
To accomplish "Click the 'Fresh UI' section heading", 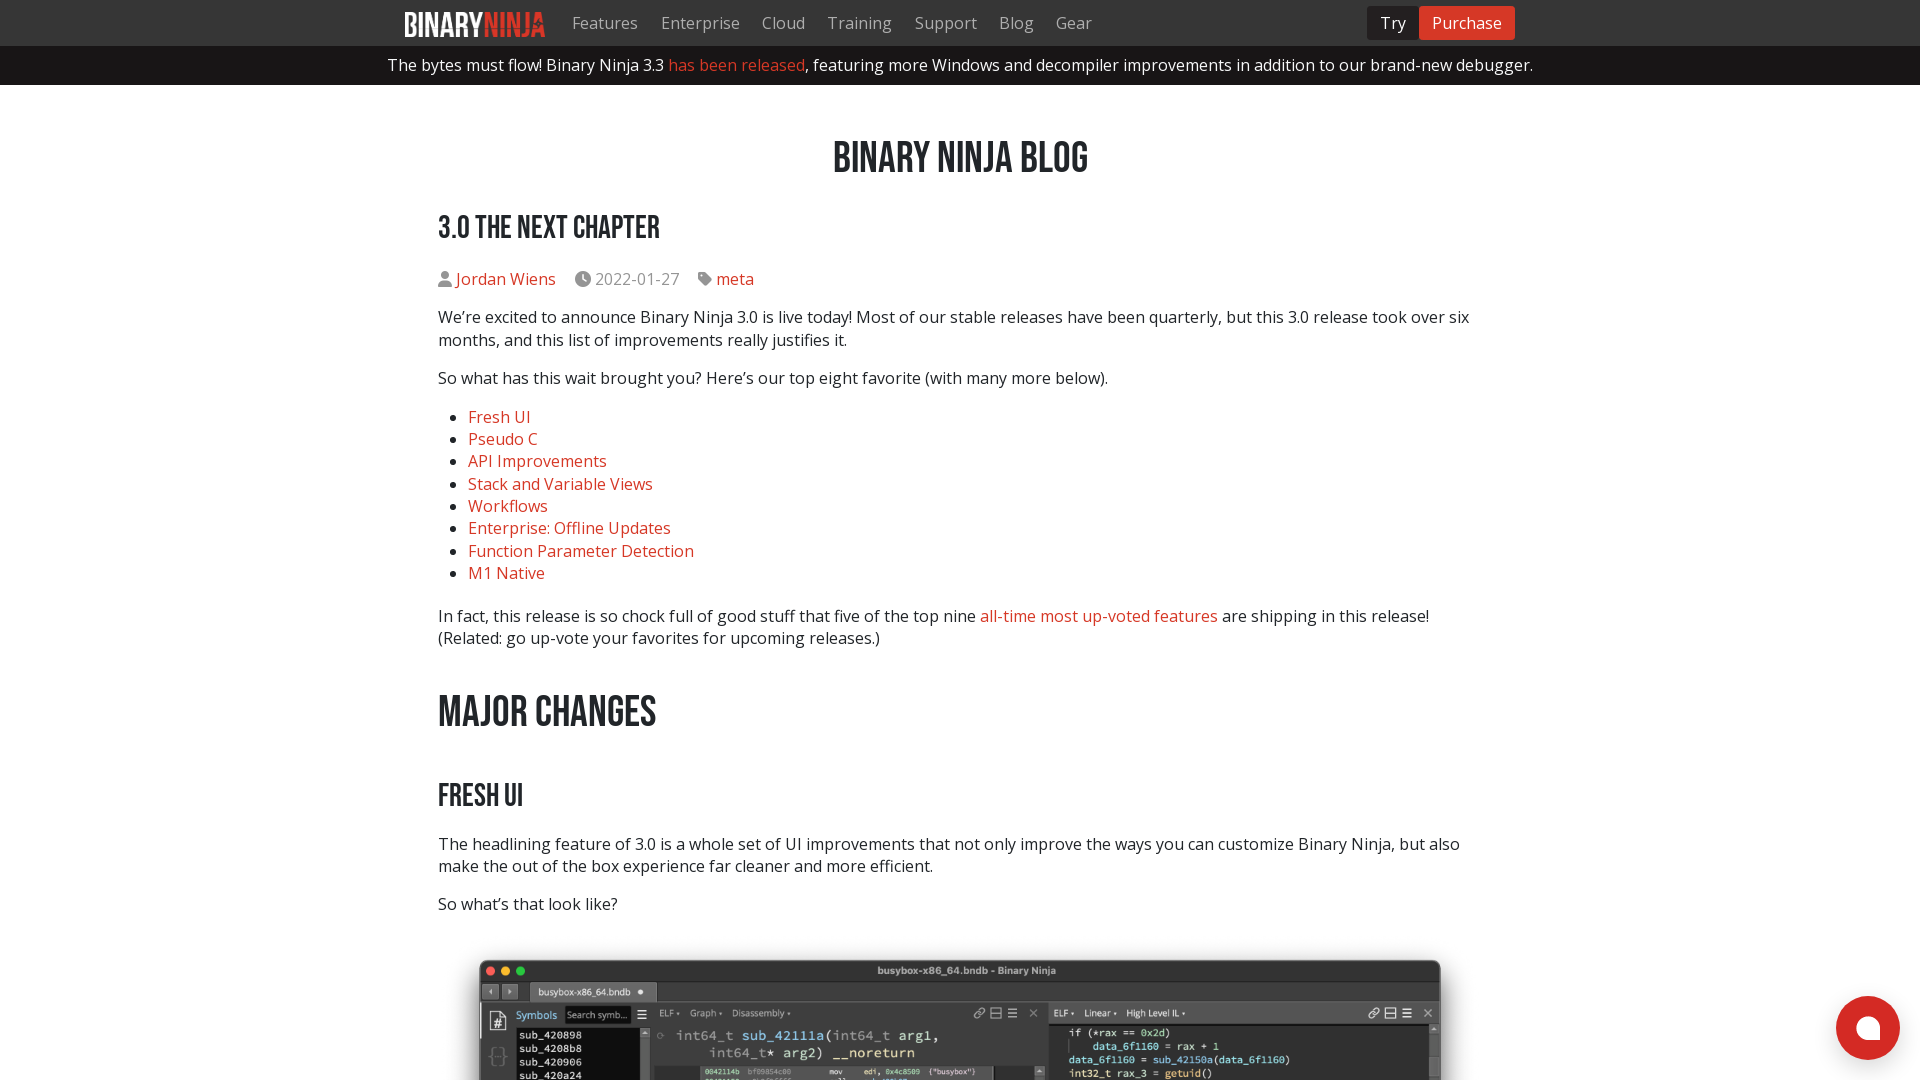I will click(x=480, y=796).
